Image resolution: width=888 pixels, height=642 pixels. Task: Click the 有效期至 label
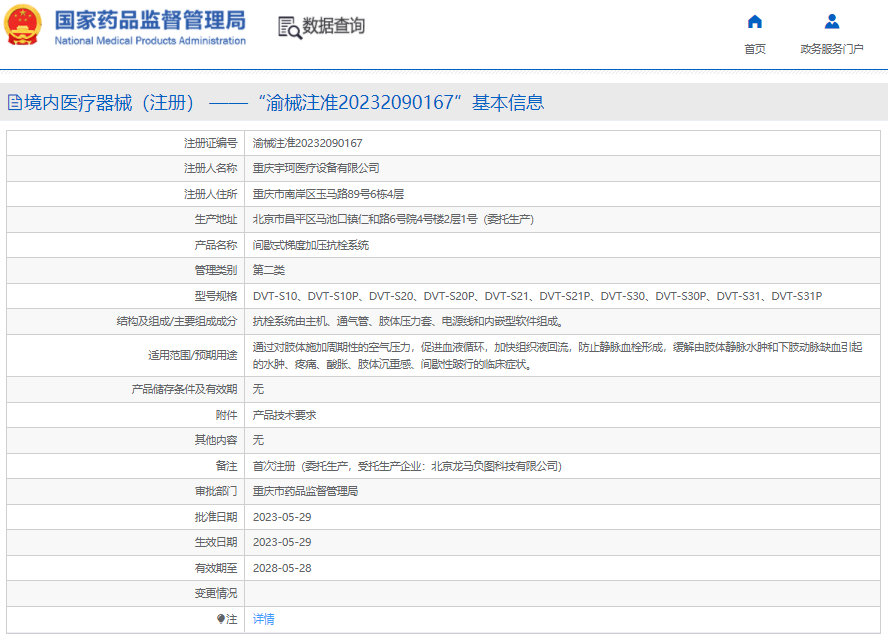(216, 568)
